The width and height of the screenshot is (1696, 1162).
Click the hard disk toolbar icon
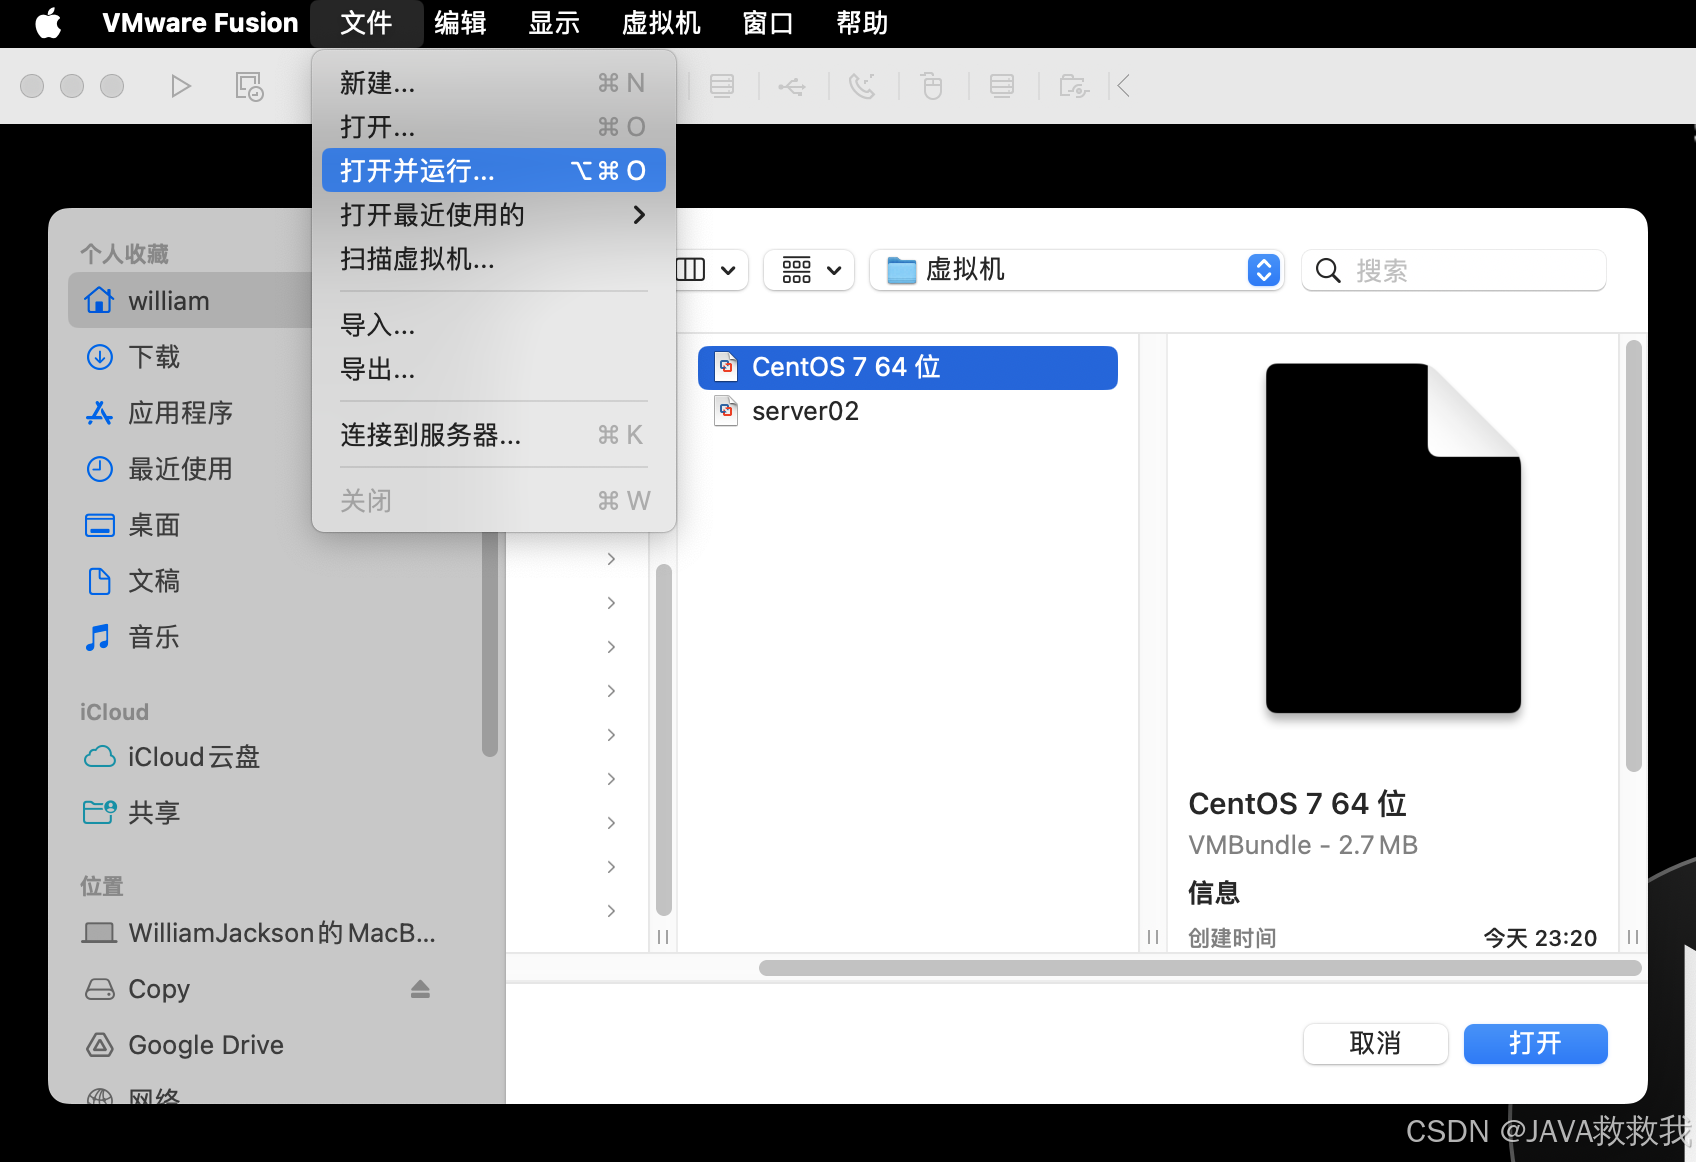coord(722,86)
